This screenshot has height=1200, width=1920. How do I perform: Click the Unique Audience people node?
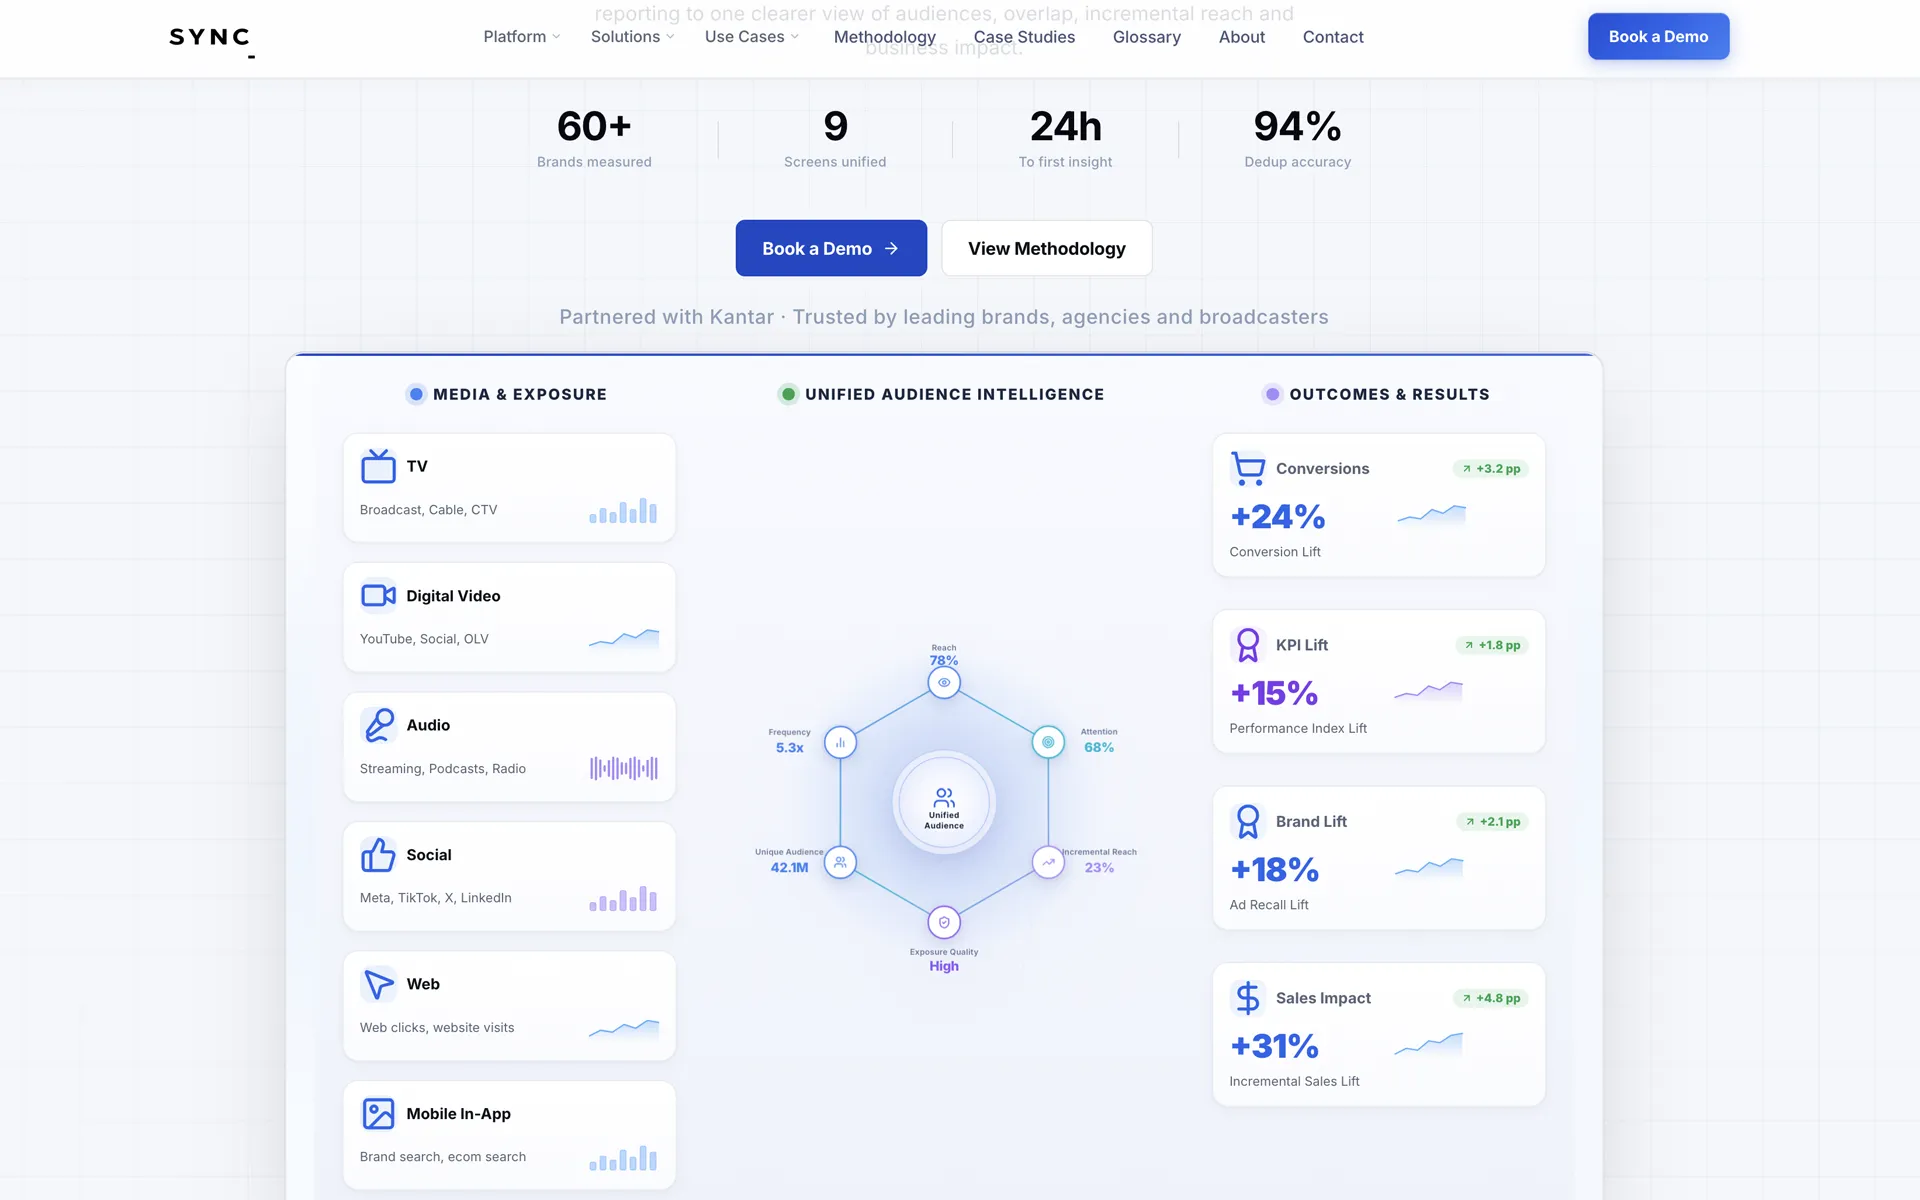(x=840, y=862)
